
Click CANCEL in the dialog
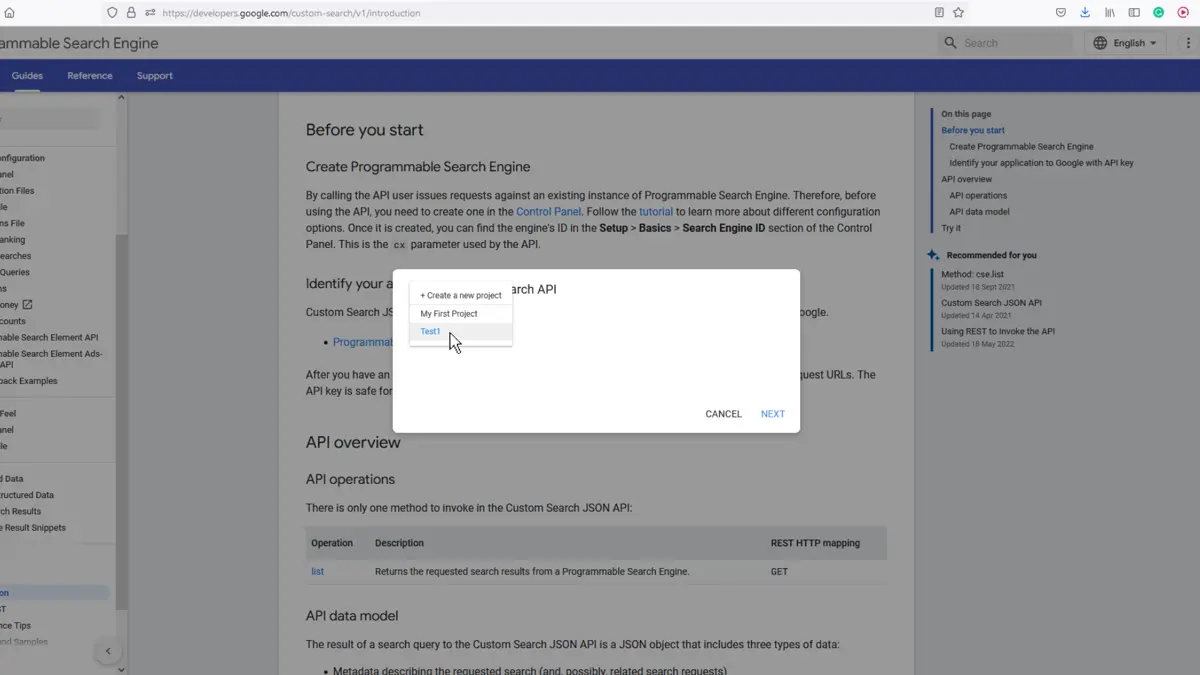tap(723, 414)
